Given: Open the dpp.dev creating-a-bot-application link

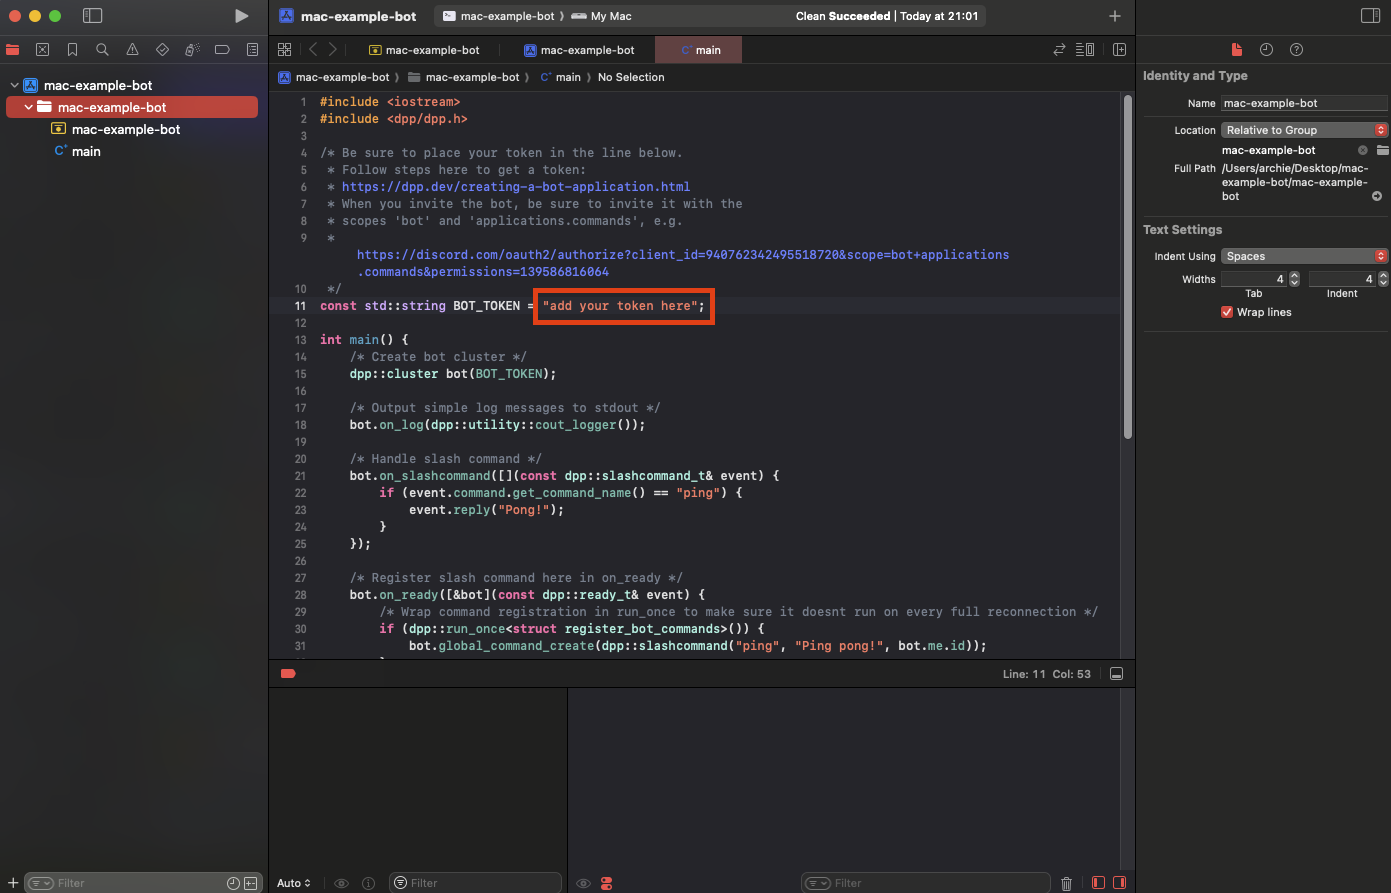Looking at the screenshot, I should (515, 187).
